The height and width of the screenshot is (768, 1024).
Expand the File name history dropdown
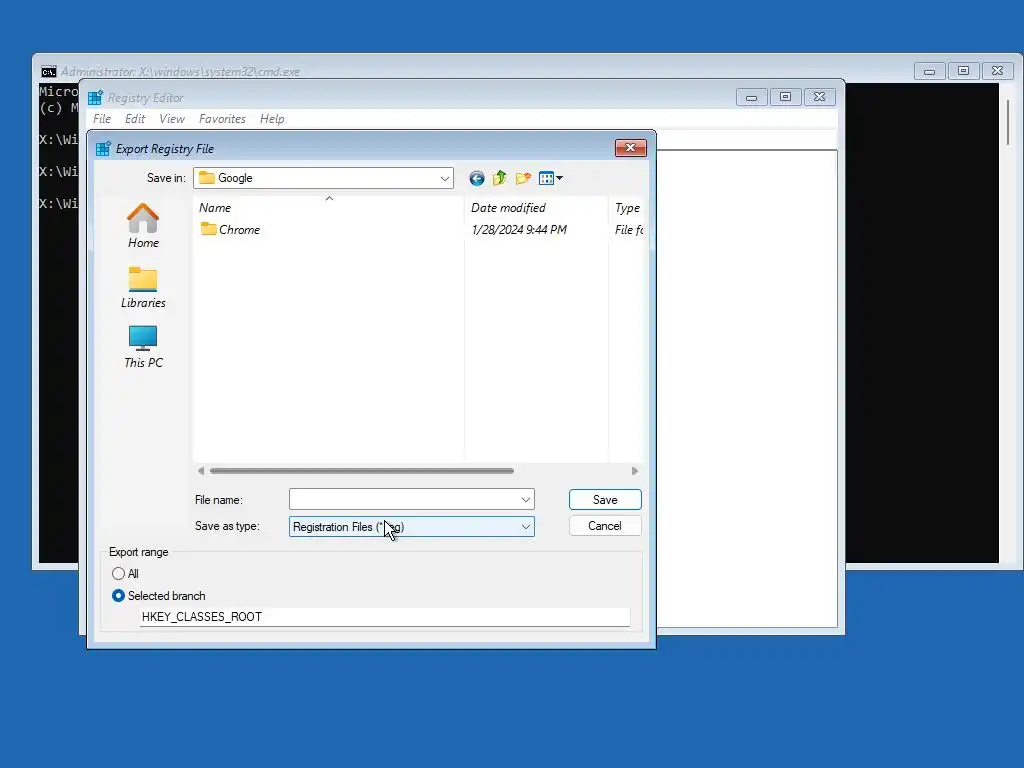[526, 500]
